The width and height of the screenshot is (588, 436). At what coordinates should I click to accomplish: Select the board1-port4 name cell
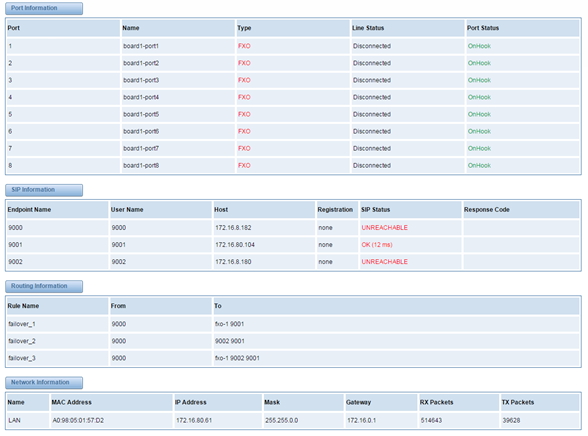click(141, 97)
